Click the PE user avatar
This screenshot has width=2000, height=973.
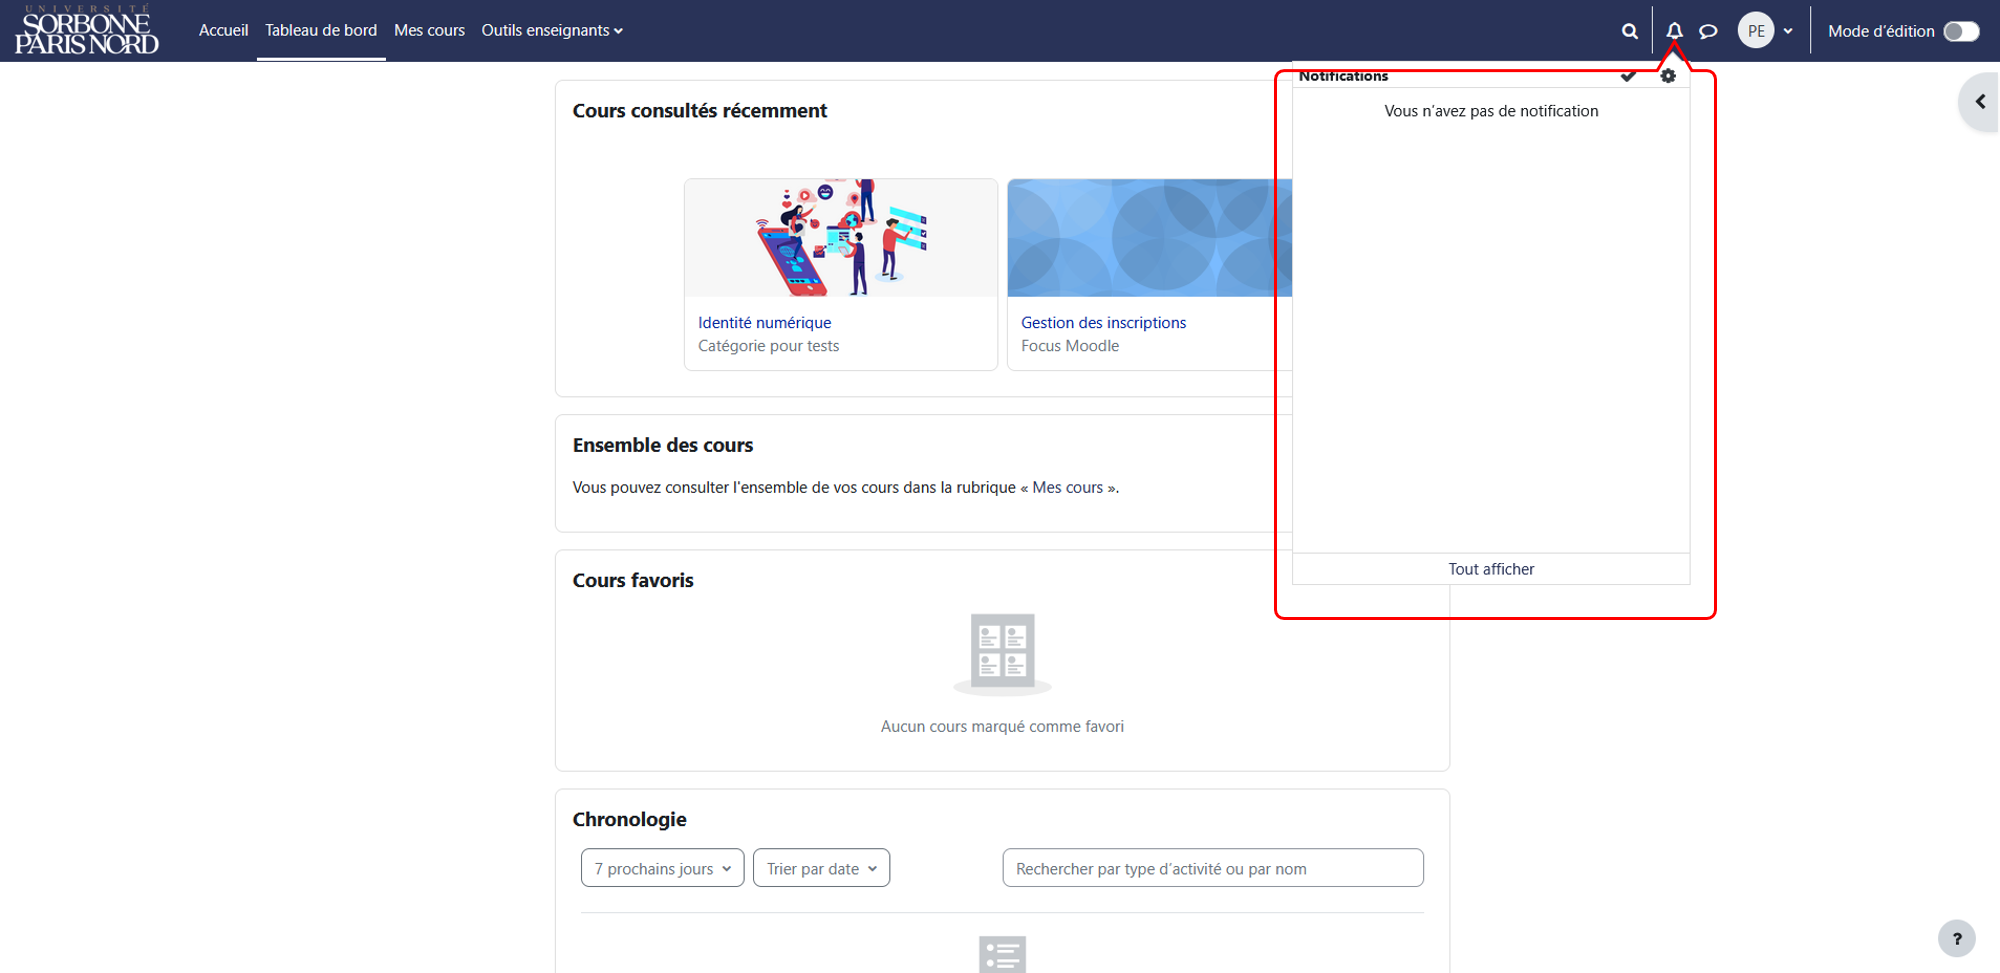tap(1756, 31)
